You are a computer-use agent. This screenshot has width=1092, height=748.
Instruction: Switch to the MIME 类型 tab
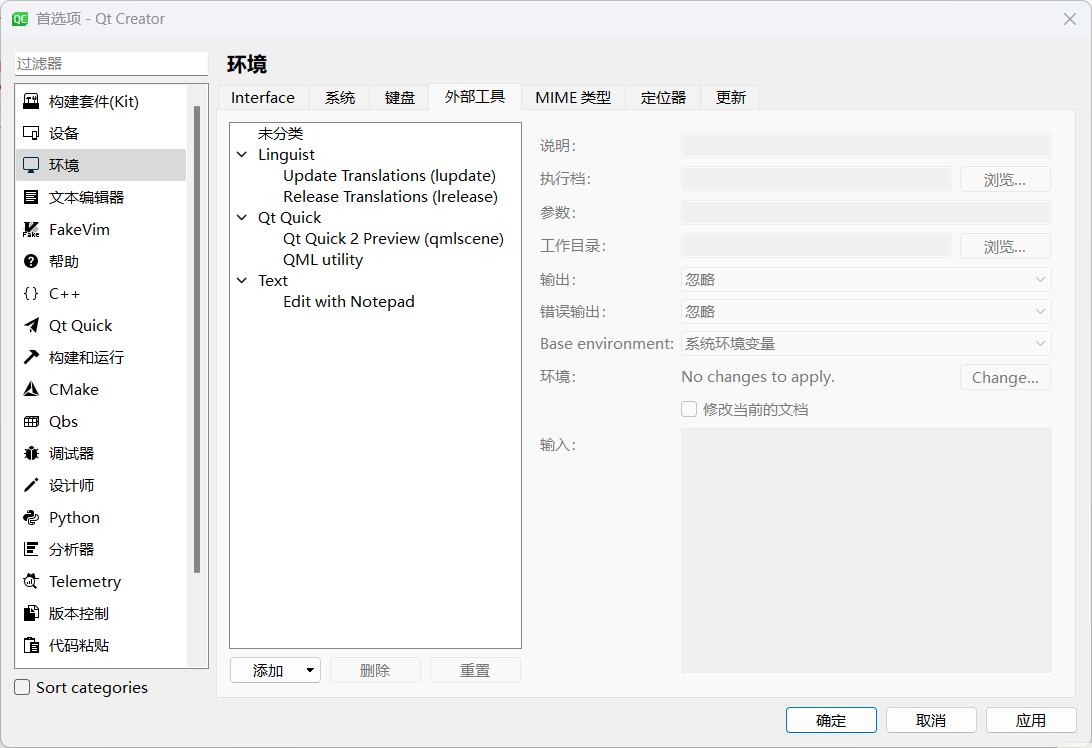pos(573,98)
